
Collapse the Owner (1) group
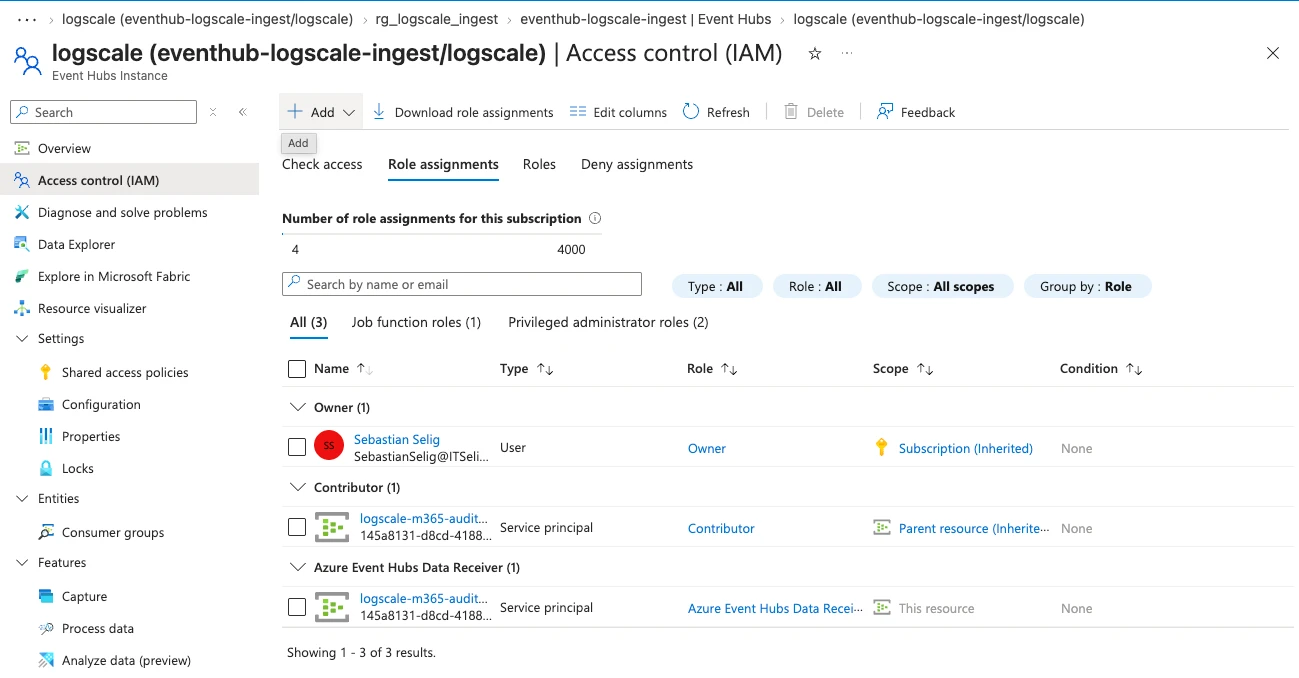point(297,407)
